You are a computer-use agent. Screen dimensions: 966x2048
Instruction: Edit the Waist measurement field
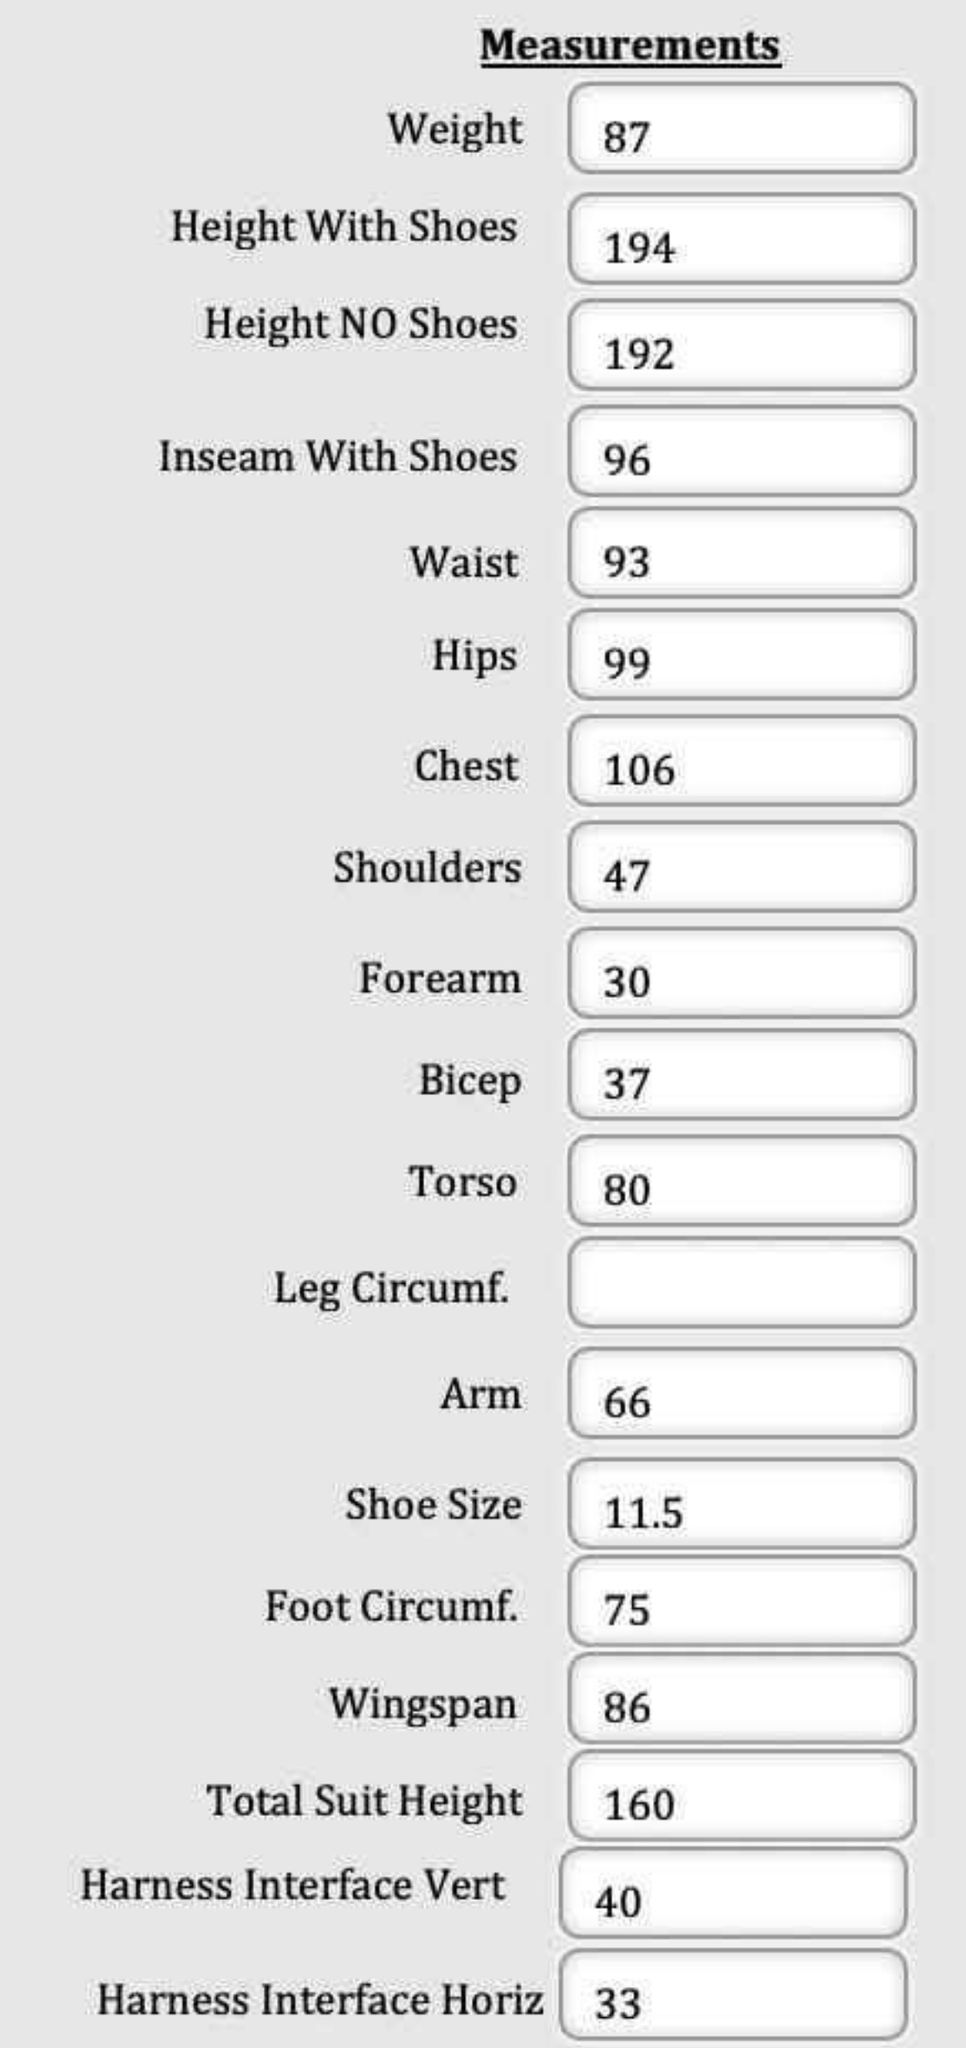741,554
